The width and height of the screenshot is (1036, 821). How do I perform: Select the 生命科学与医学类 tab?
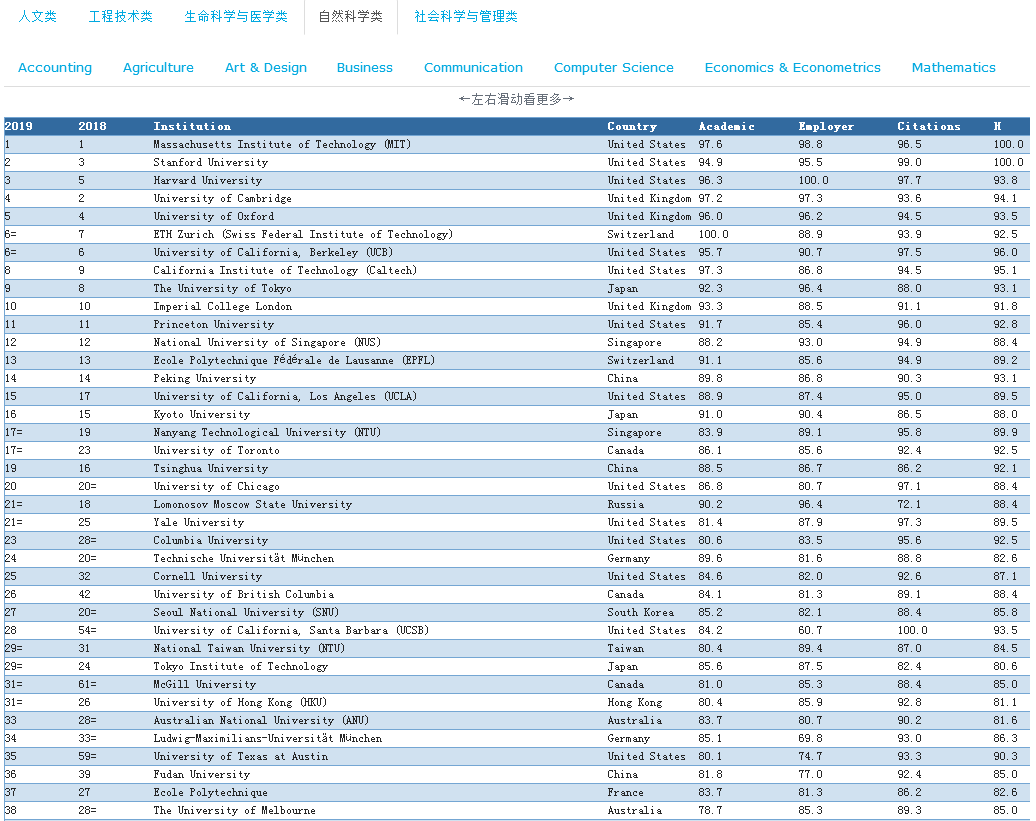(x=235, y=17)
